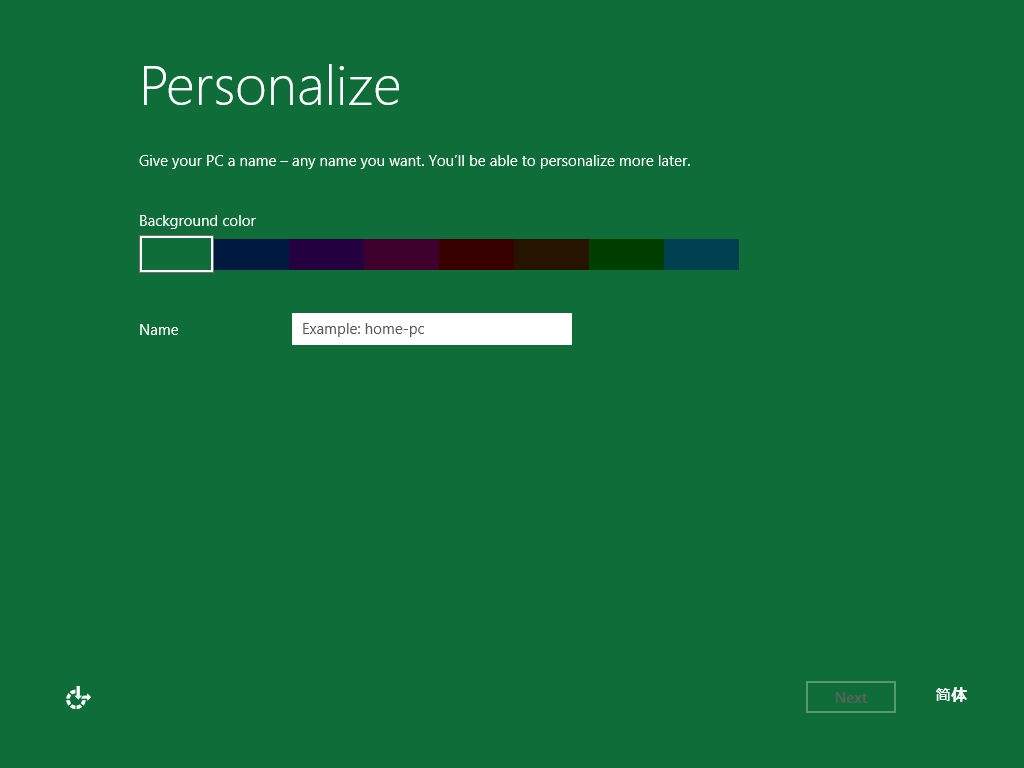The image size is (1024, 768).
Task: Click the Next button
Action: pyautogui.click(x=851, y=697)
